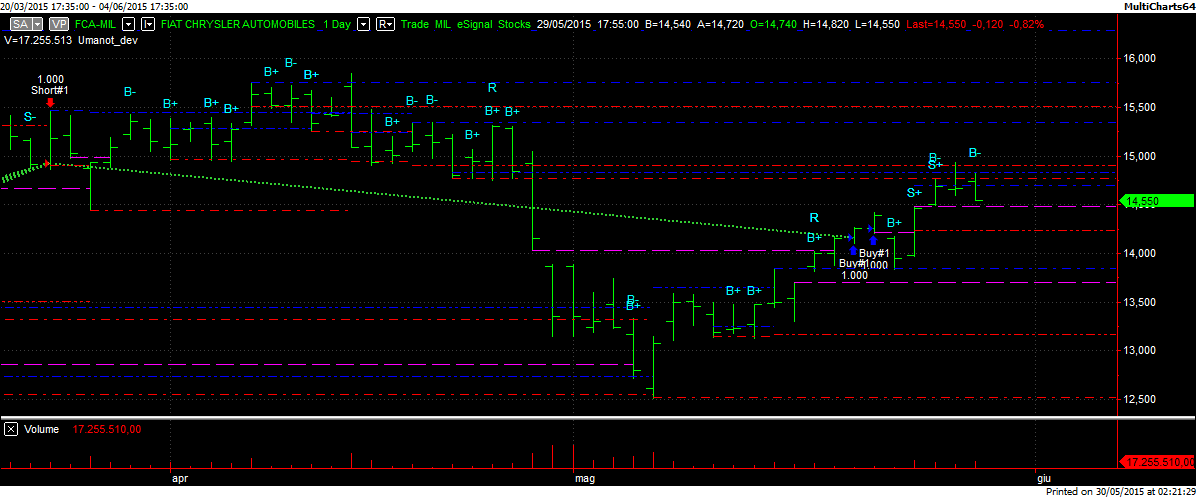
Task: Click the leftmost S- signal label
Action: coord(30,117)
